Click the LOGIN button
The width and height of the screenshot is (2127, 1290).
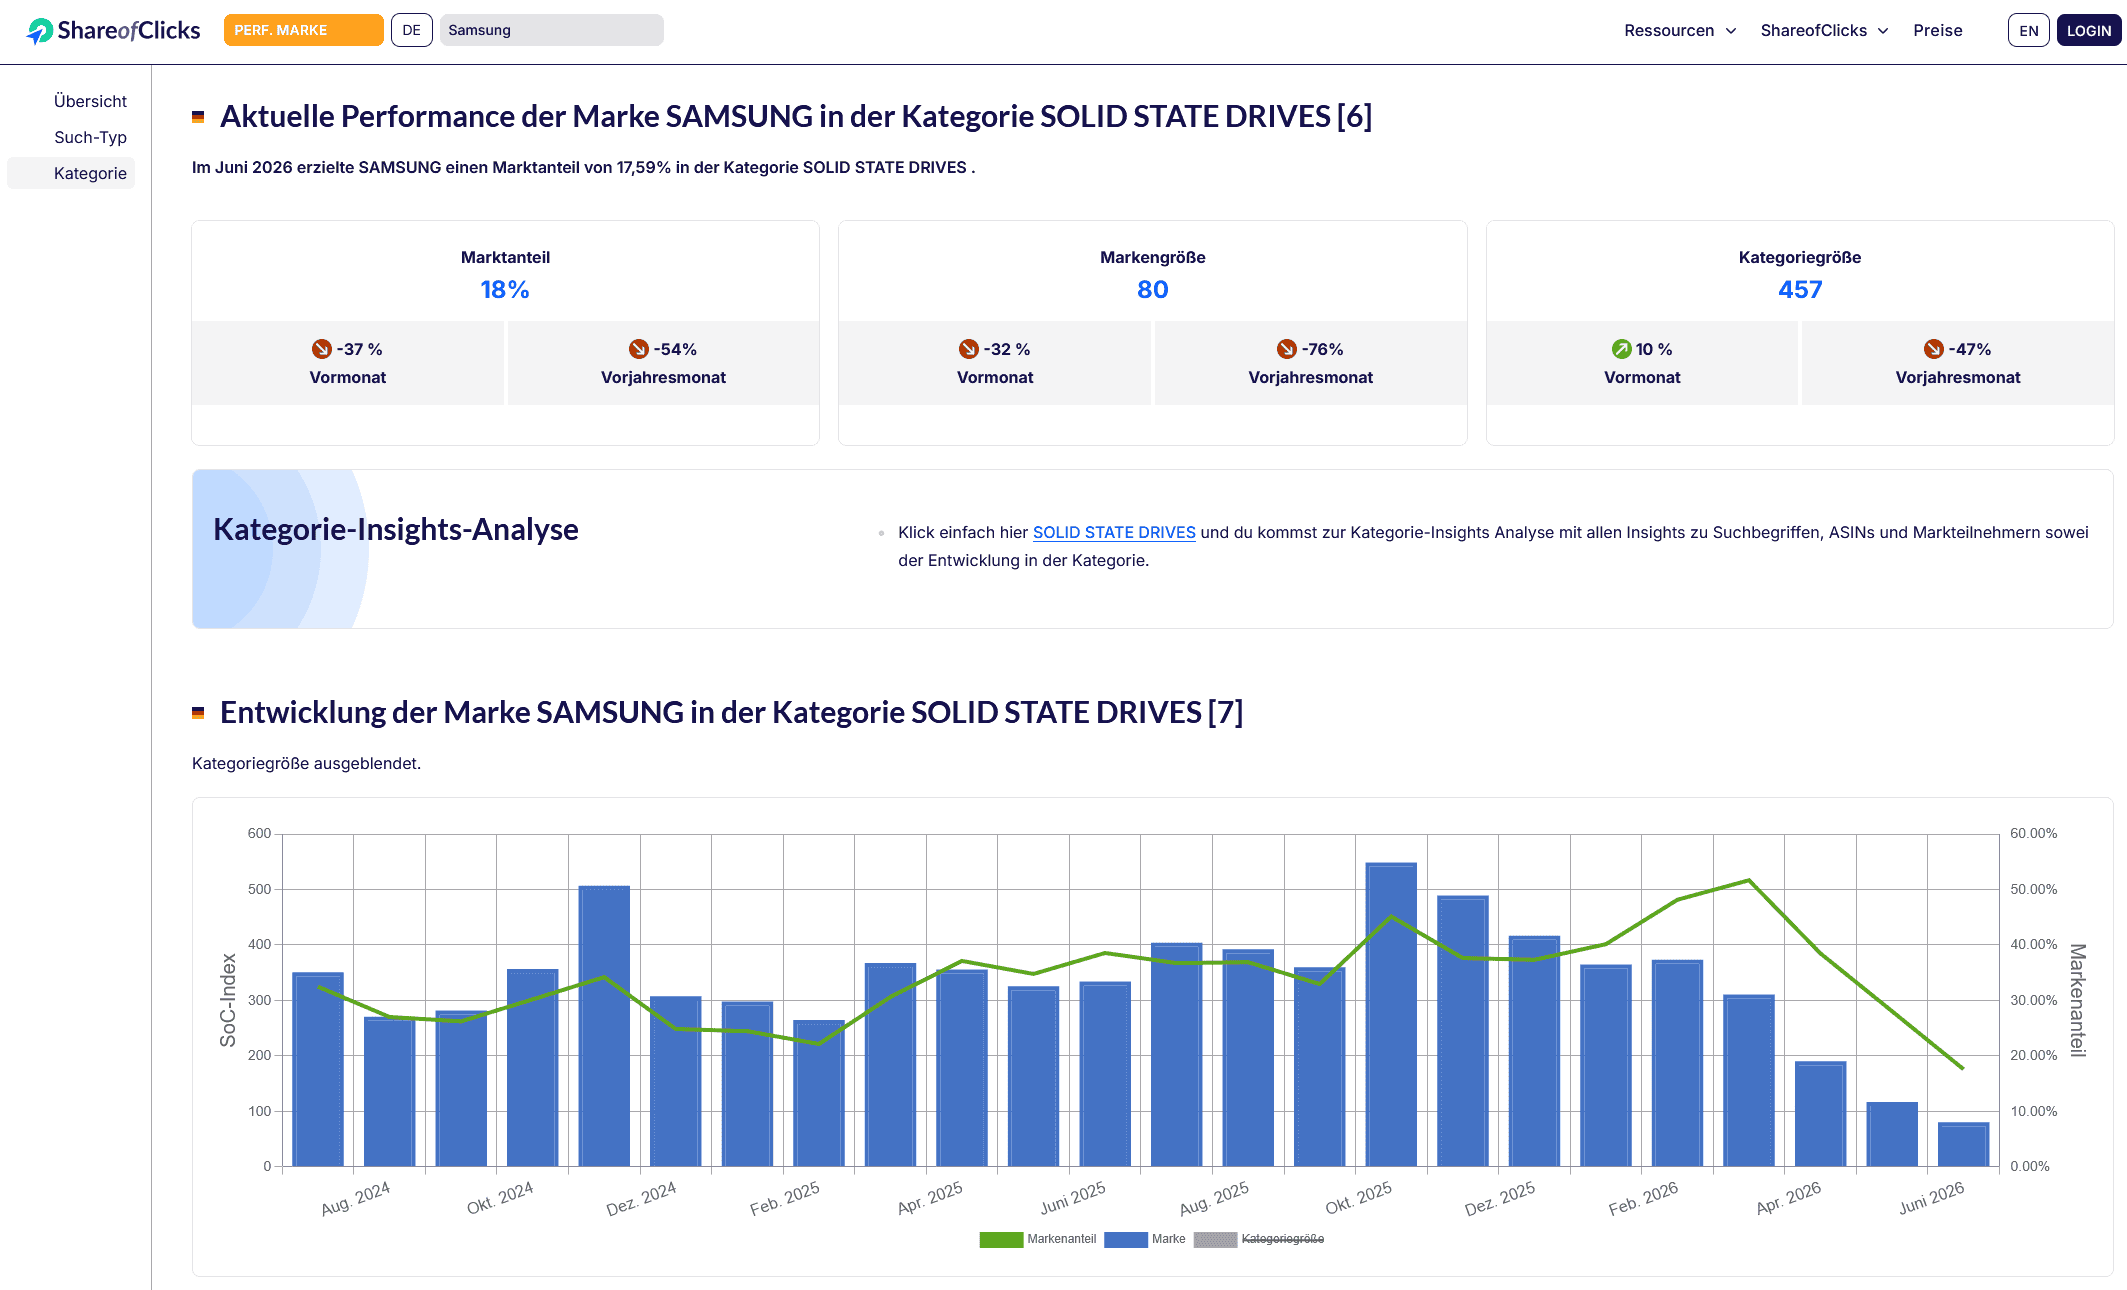[2089, 30]
